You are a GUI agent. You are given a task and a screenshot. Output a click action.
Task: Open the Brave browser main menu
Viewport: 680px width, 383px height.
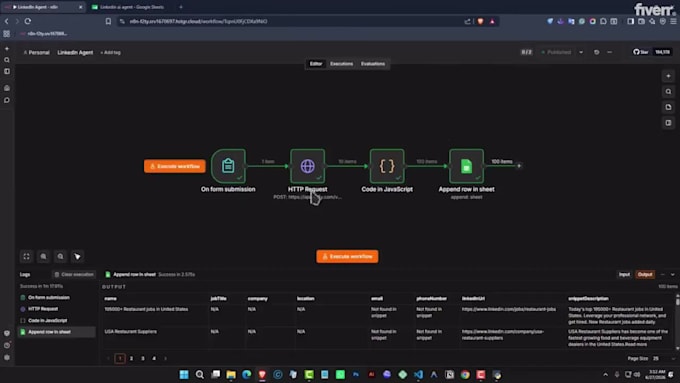[x=673, y=21]
